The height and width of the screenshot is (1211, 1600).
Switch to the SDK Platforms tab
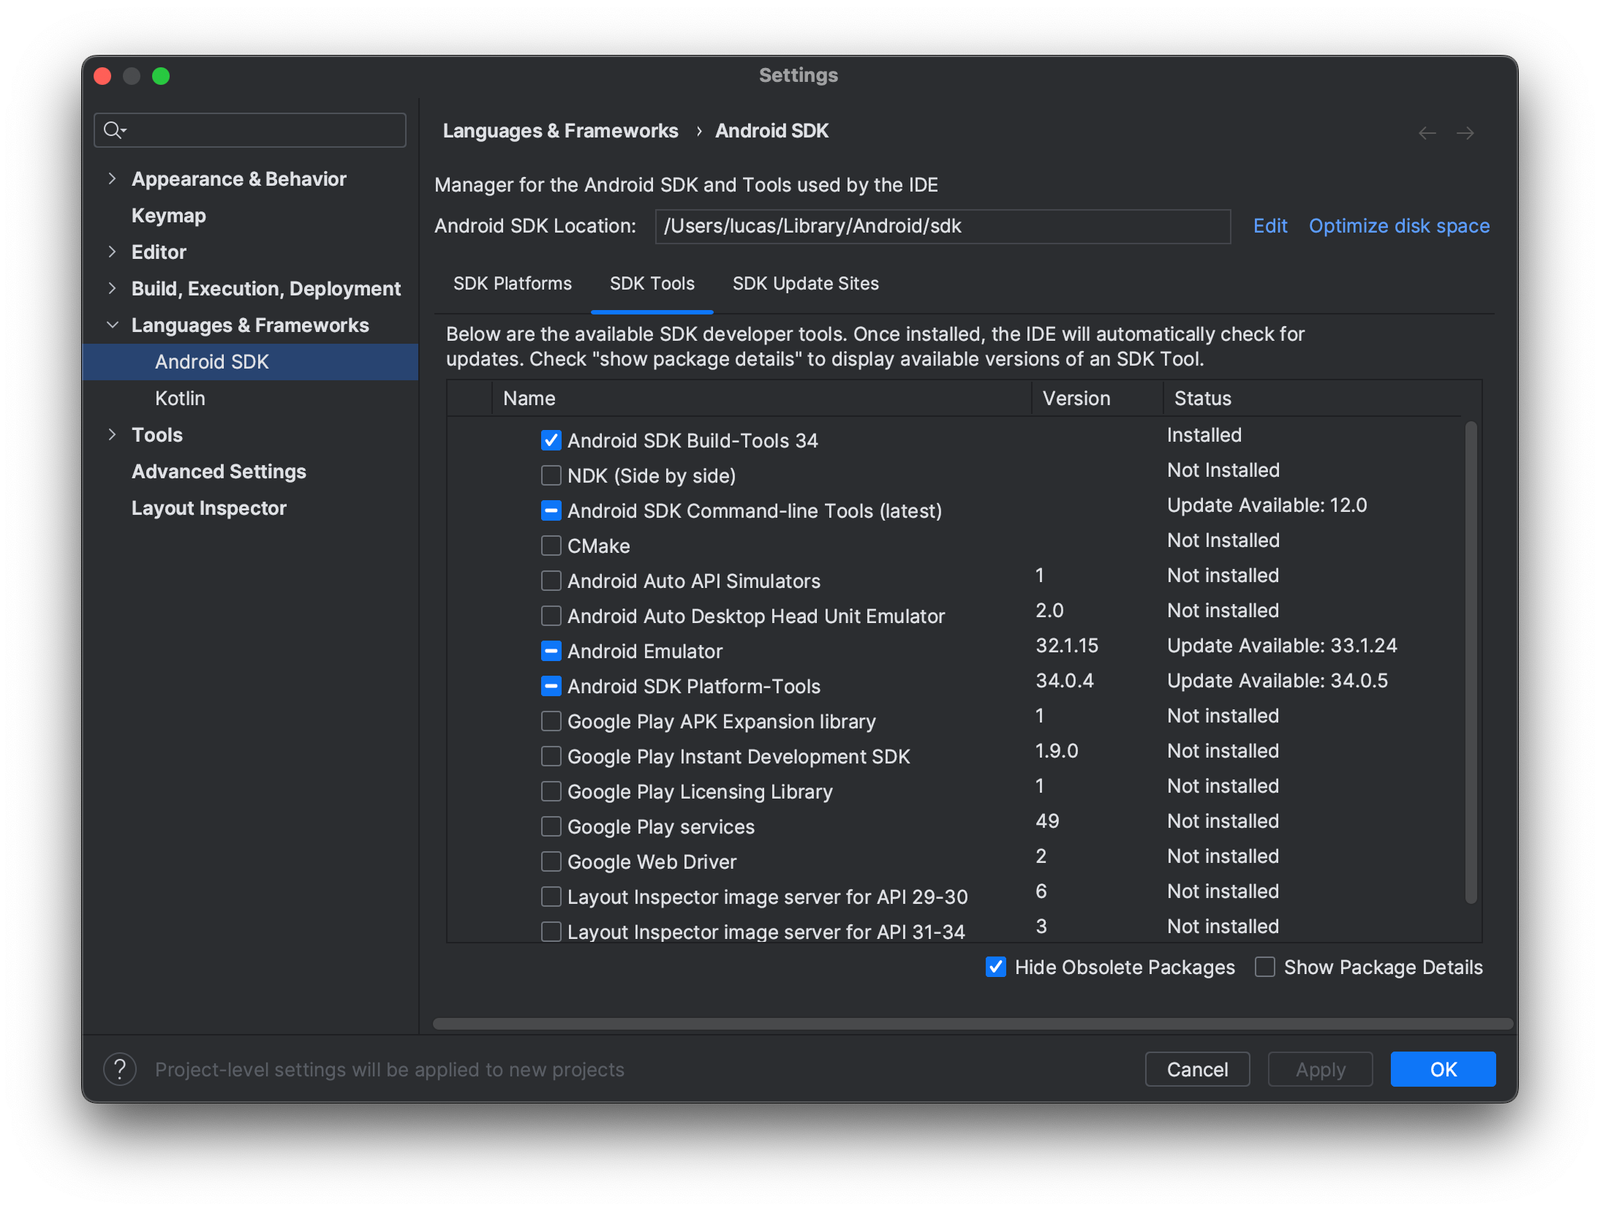click(512, 283)
